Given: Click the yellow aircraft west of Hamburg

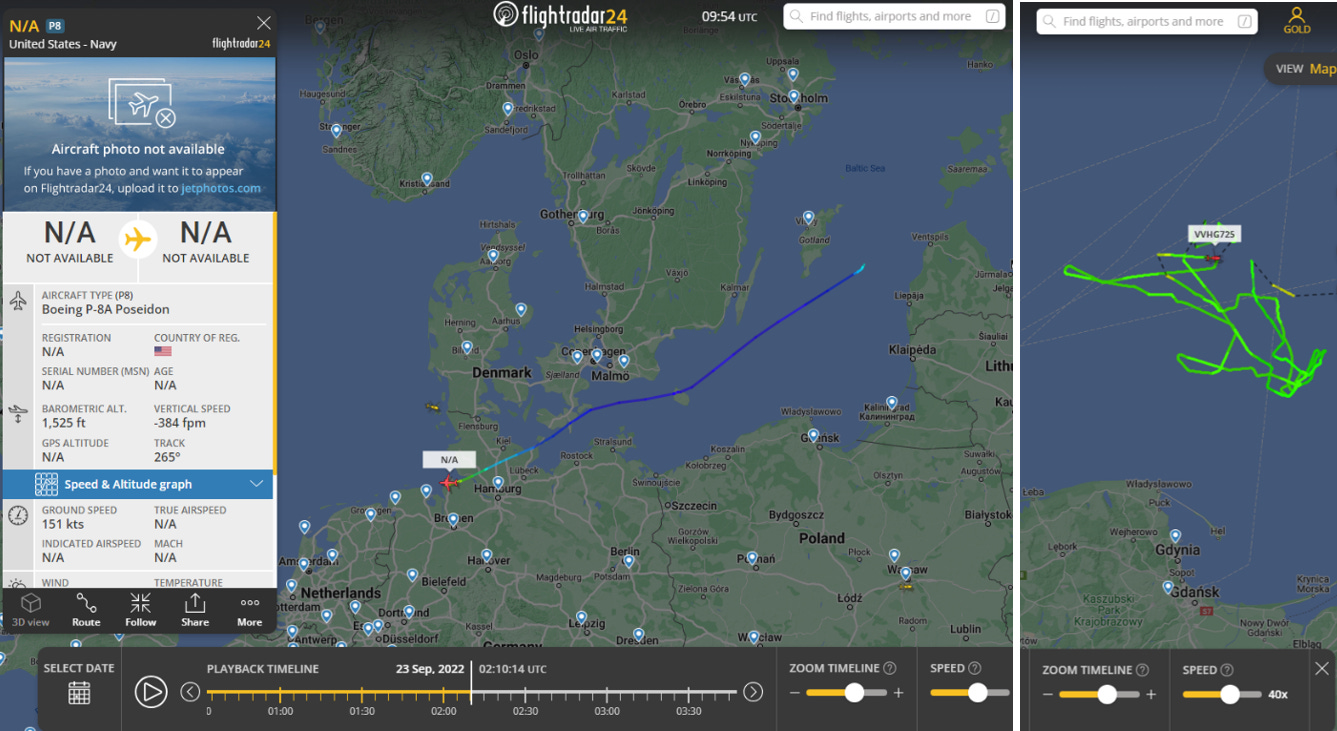Looking at the screenshot, I should [432, 408].
